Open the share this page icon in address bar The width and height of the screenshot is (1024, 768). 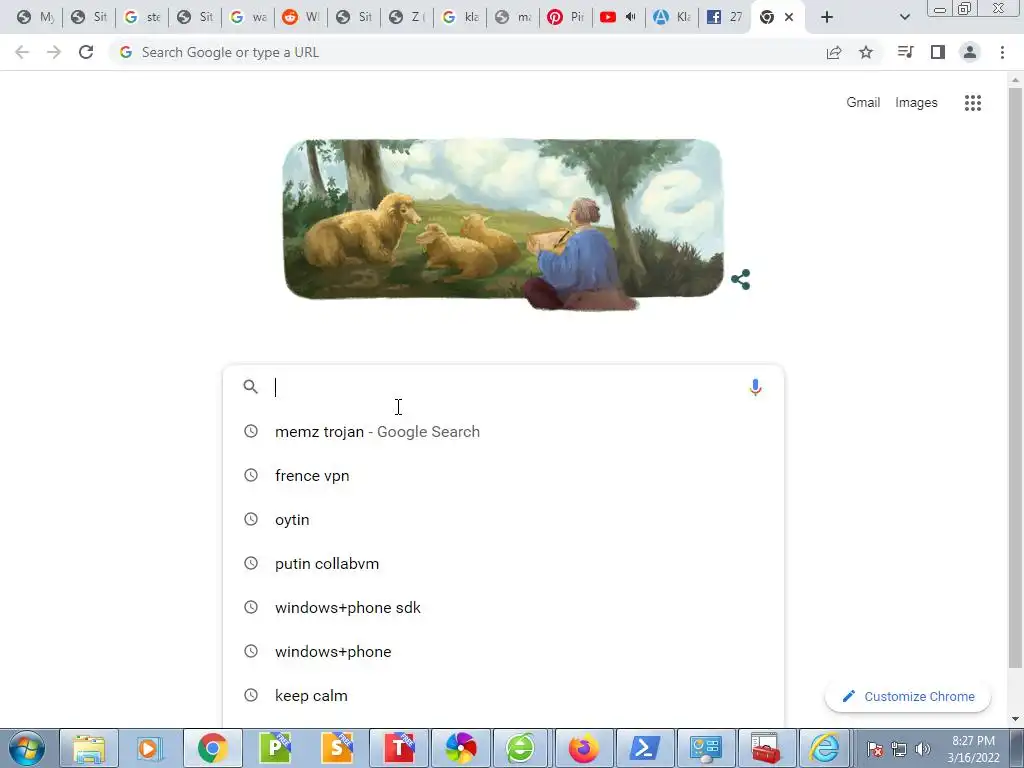tap(833, 52)
